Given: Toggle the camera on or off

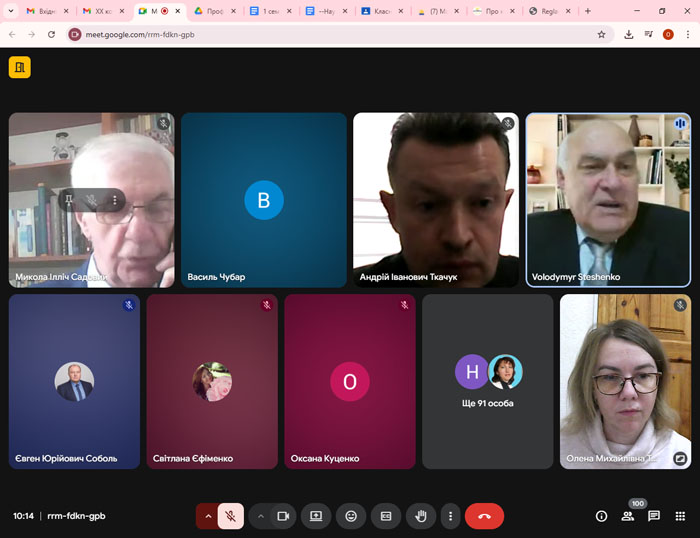Looking at the screenshot, I should pyautogui.click(x=283, y=516).
